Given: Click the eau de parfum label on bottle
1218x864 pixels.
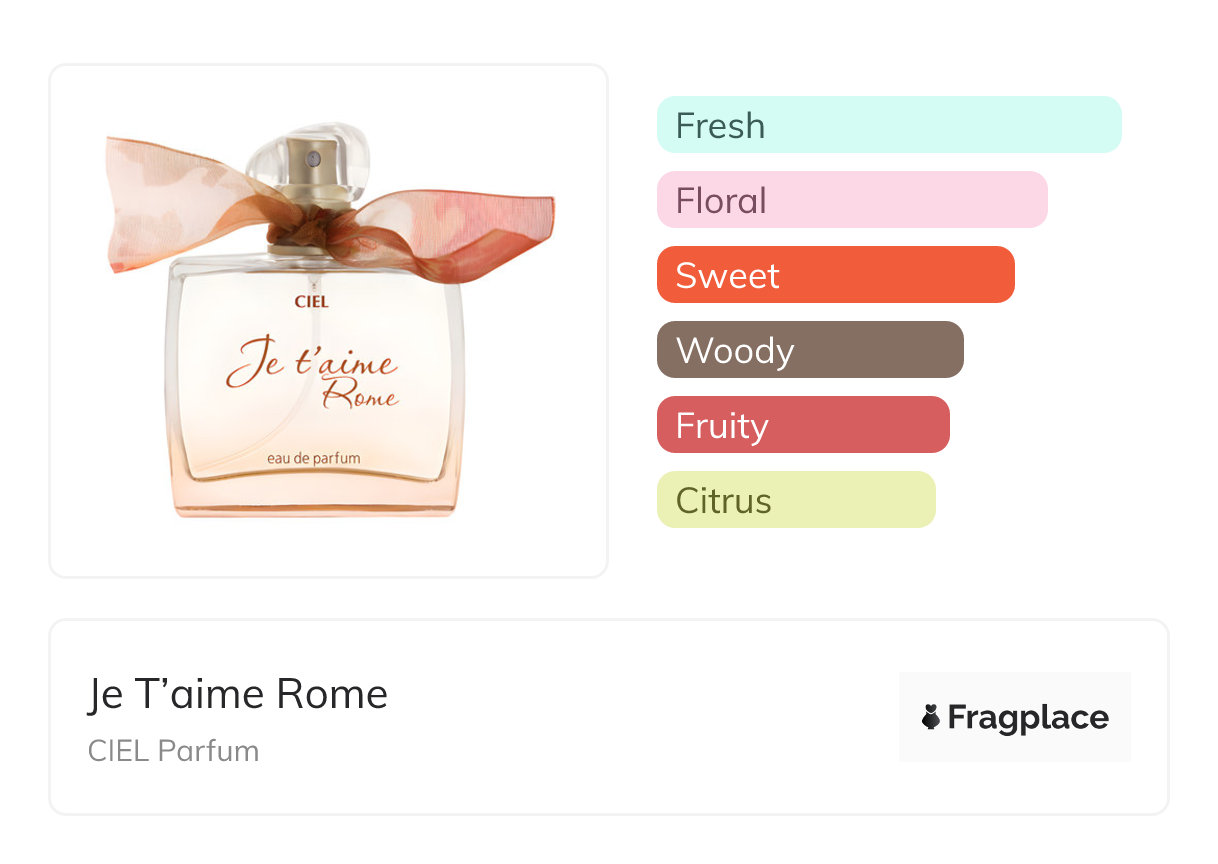Looking at the screenshot, I should 313,458.
